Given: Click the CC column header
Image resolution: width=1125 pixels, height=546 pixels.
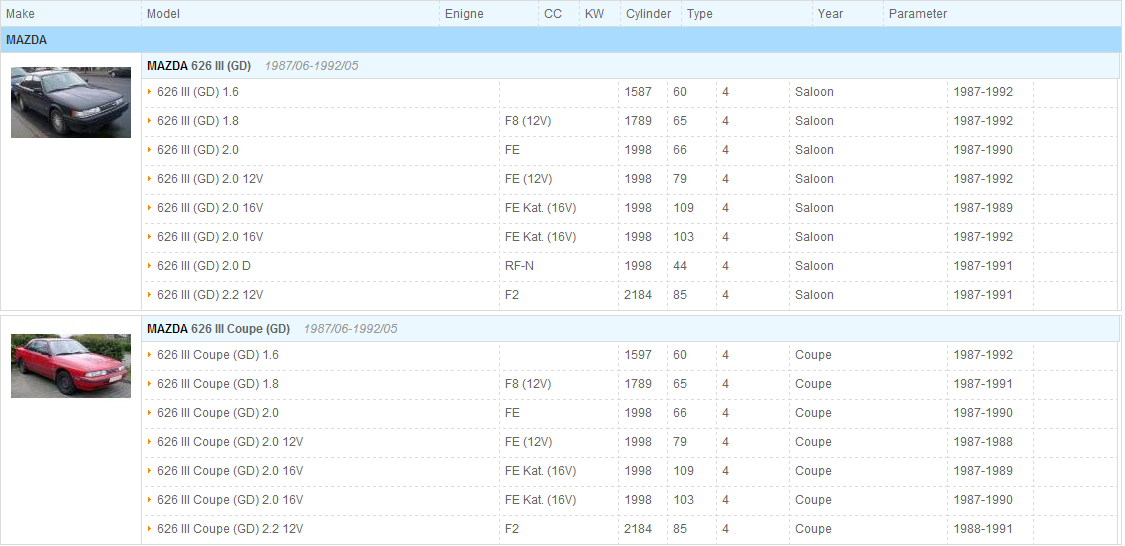Looking at the screenshot, I should pyautogui.click(x=553, y=14).
